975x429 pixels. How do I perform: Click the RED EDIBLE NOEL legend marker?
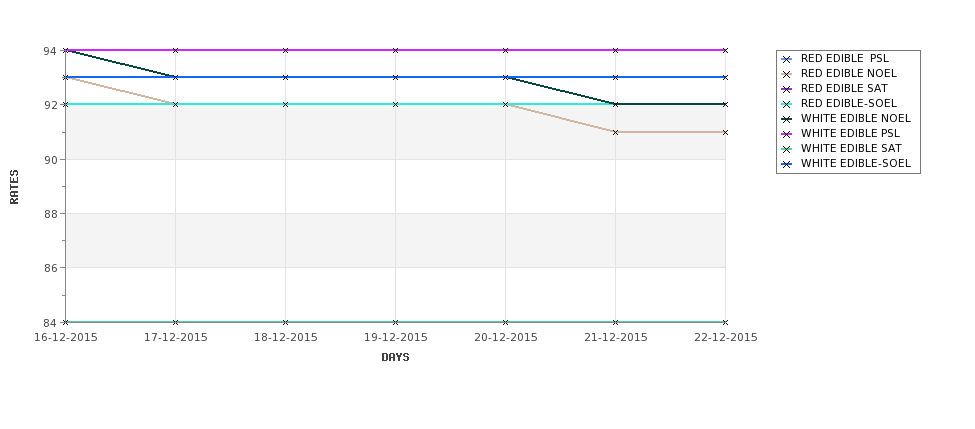[787, 74]
